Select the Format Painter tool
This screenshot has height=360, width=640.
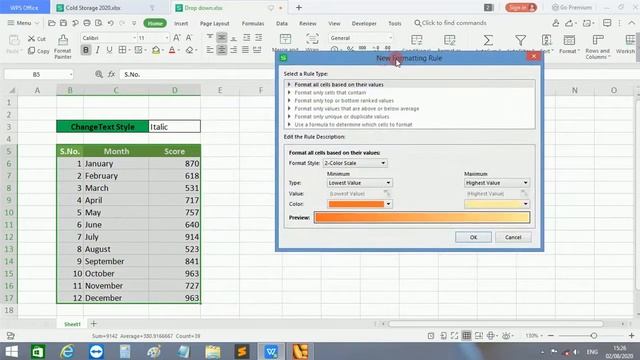62,47
